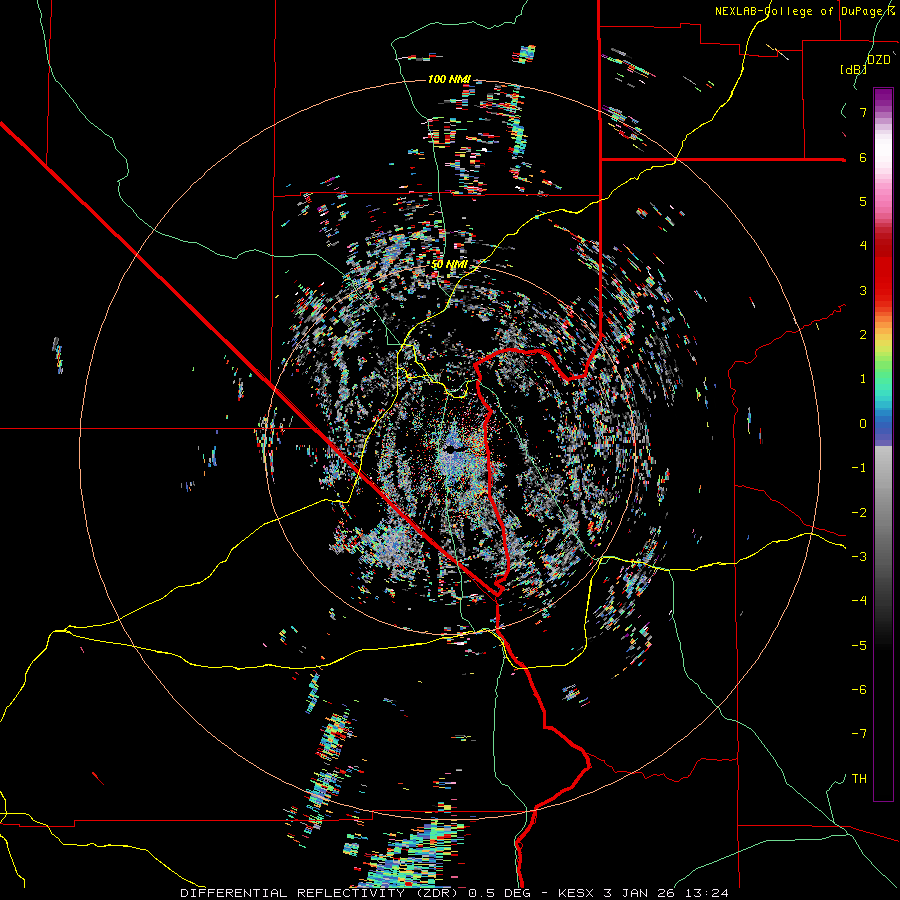Click the 4 value on the scale
The image size is (900, 900).
(863, 246)
